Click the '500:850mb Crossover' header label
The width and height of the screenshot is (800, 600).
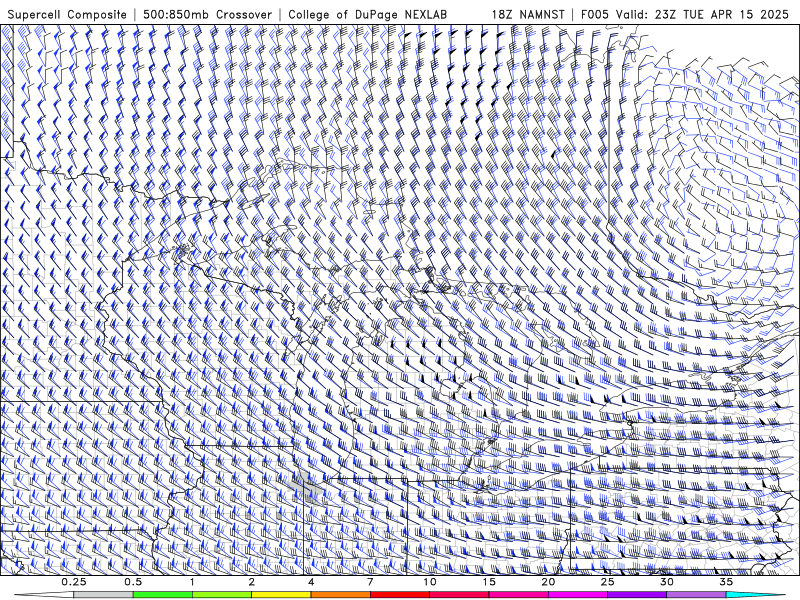pyautogui.click(x=208, y=15)
